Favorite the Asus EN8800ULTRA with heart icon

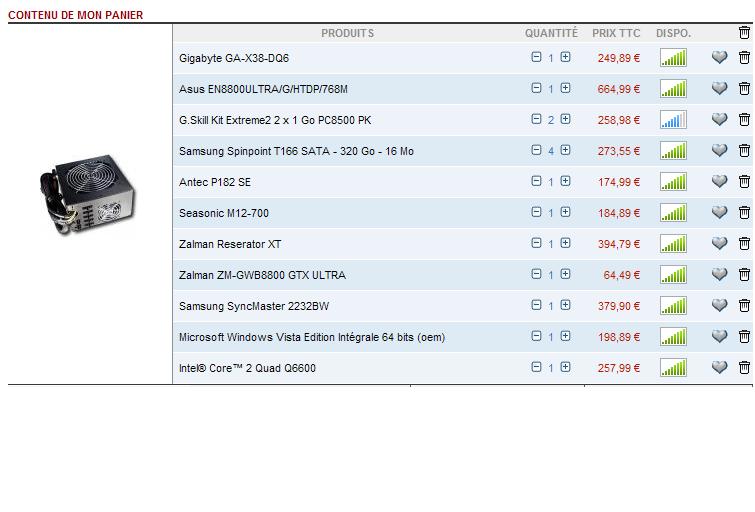[x=719, y=89]
